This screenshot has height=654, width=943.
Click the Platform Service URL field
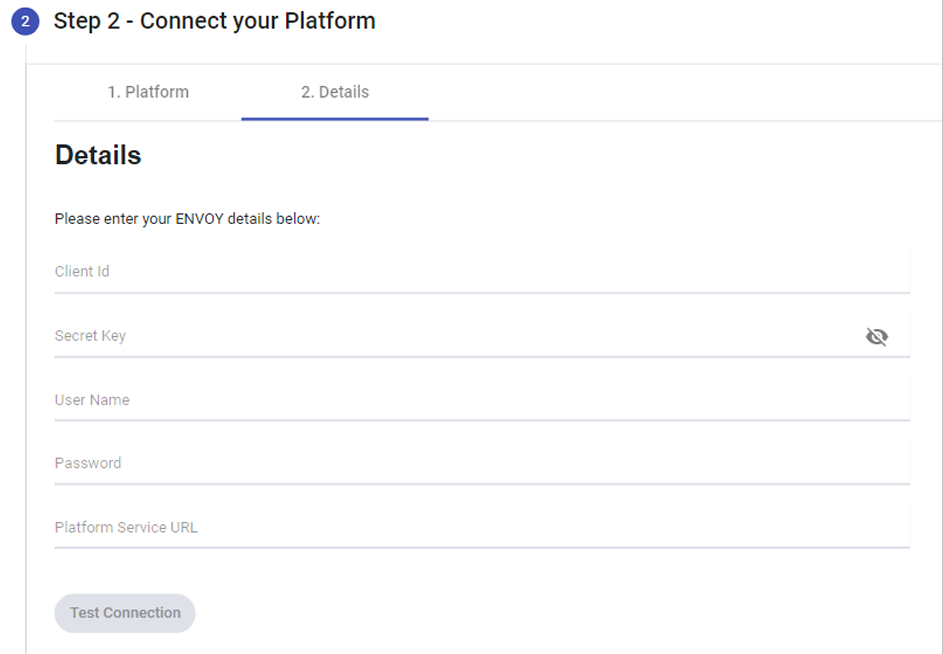point(482,527)
